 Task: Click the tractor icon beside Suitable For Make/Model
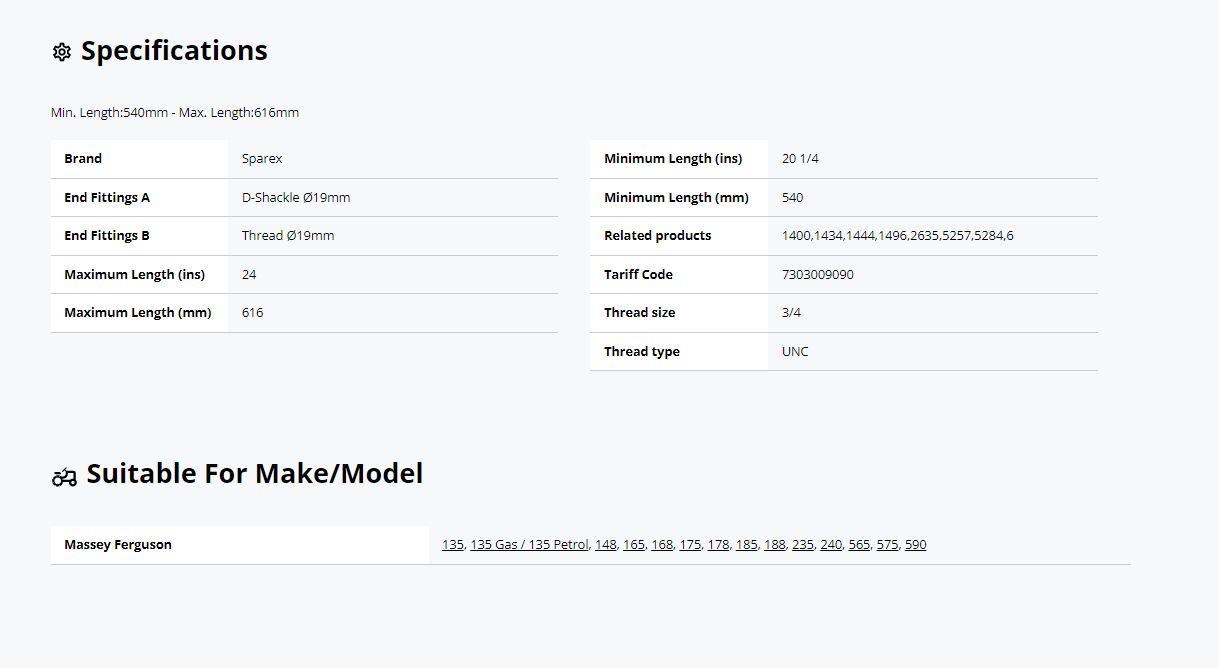click(x=64, y=477)
